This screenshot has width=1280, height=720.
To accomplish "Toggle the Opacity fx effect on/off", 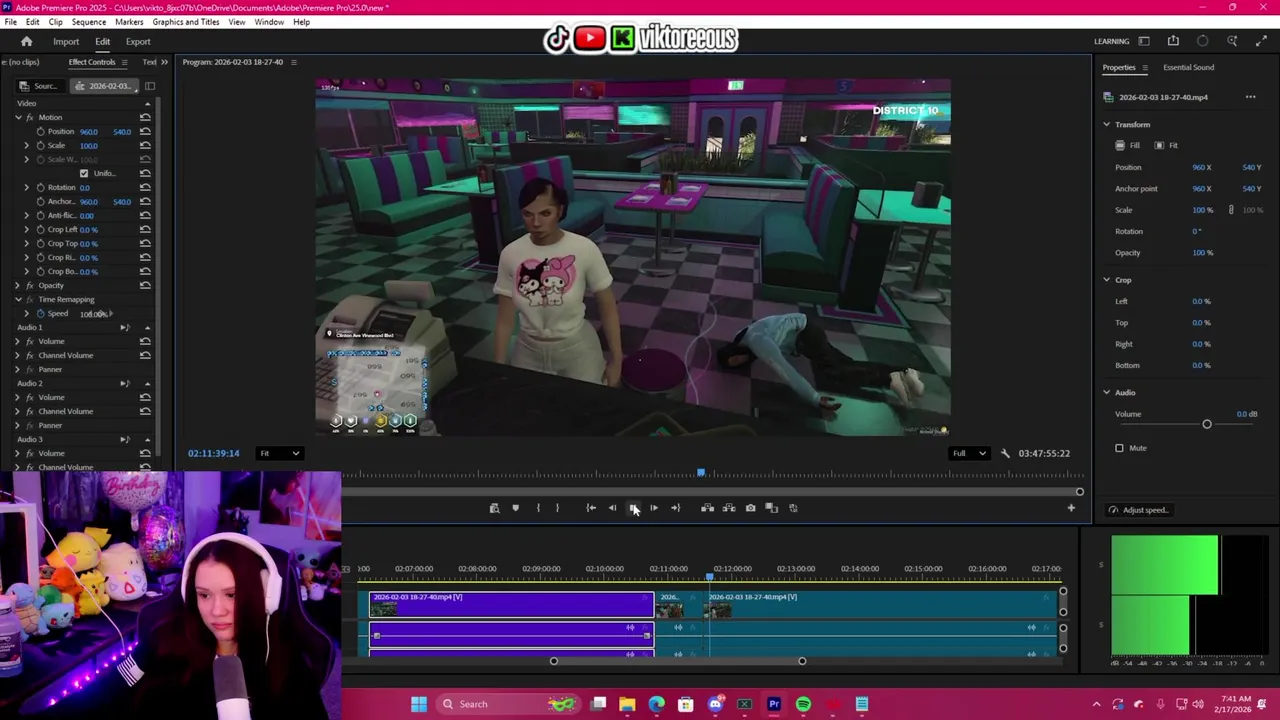I will pyautogui.click(x=30, y=285).
